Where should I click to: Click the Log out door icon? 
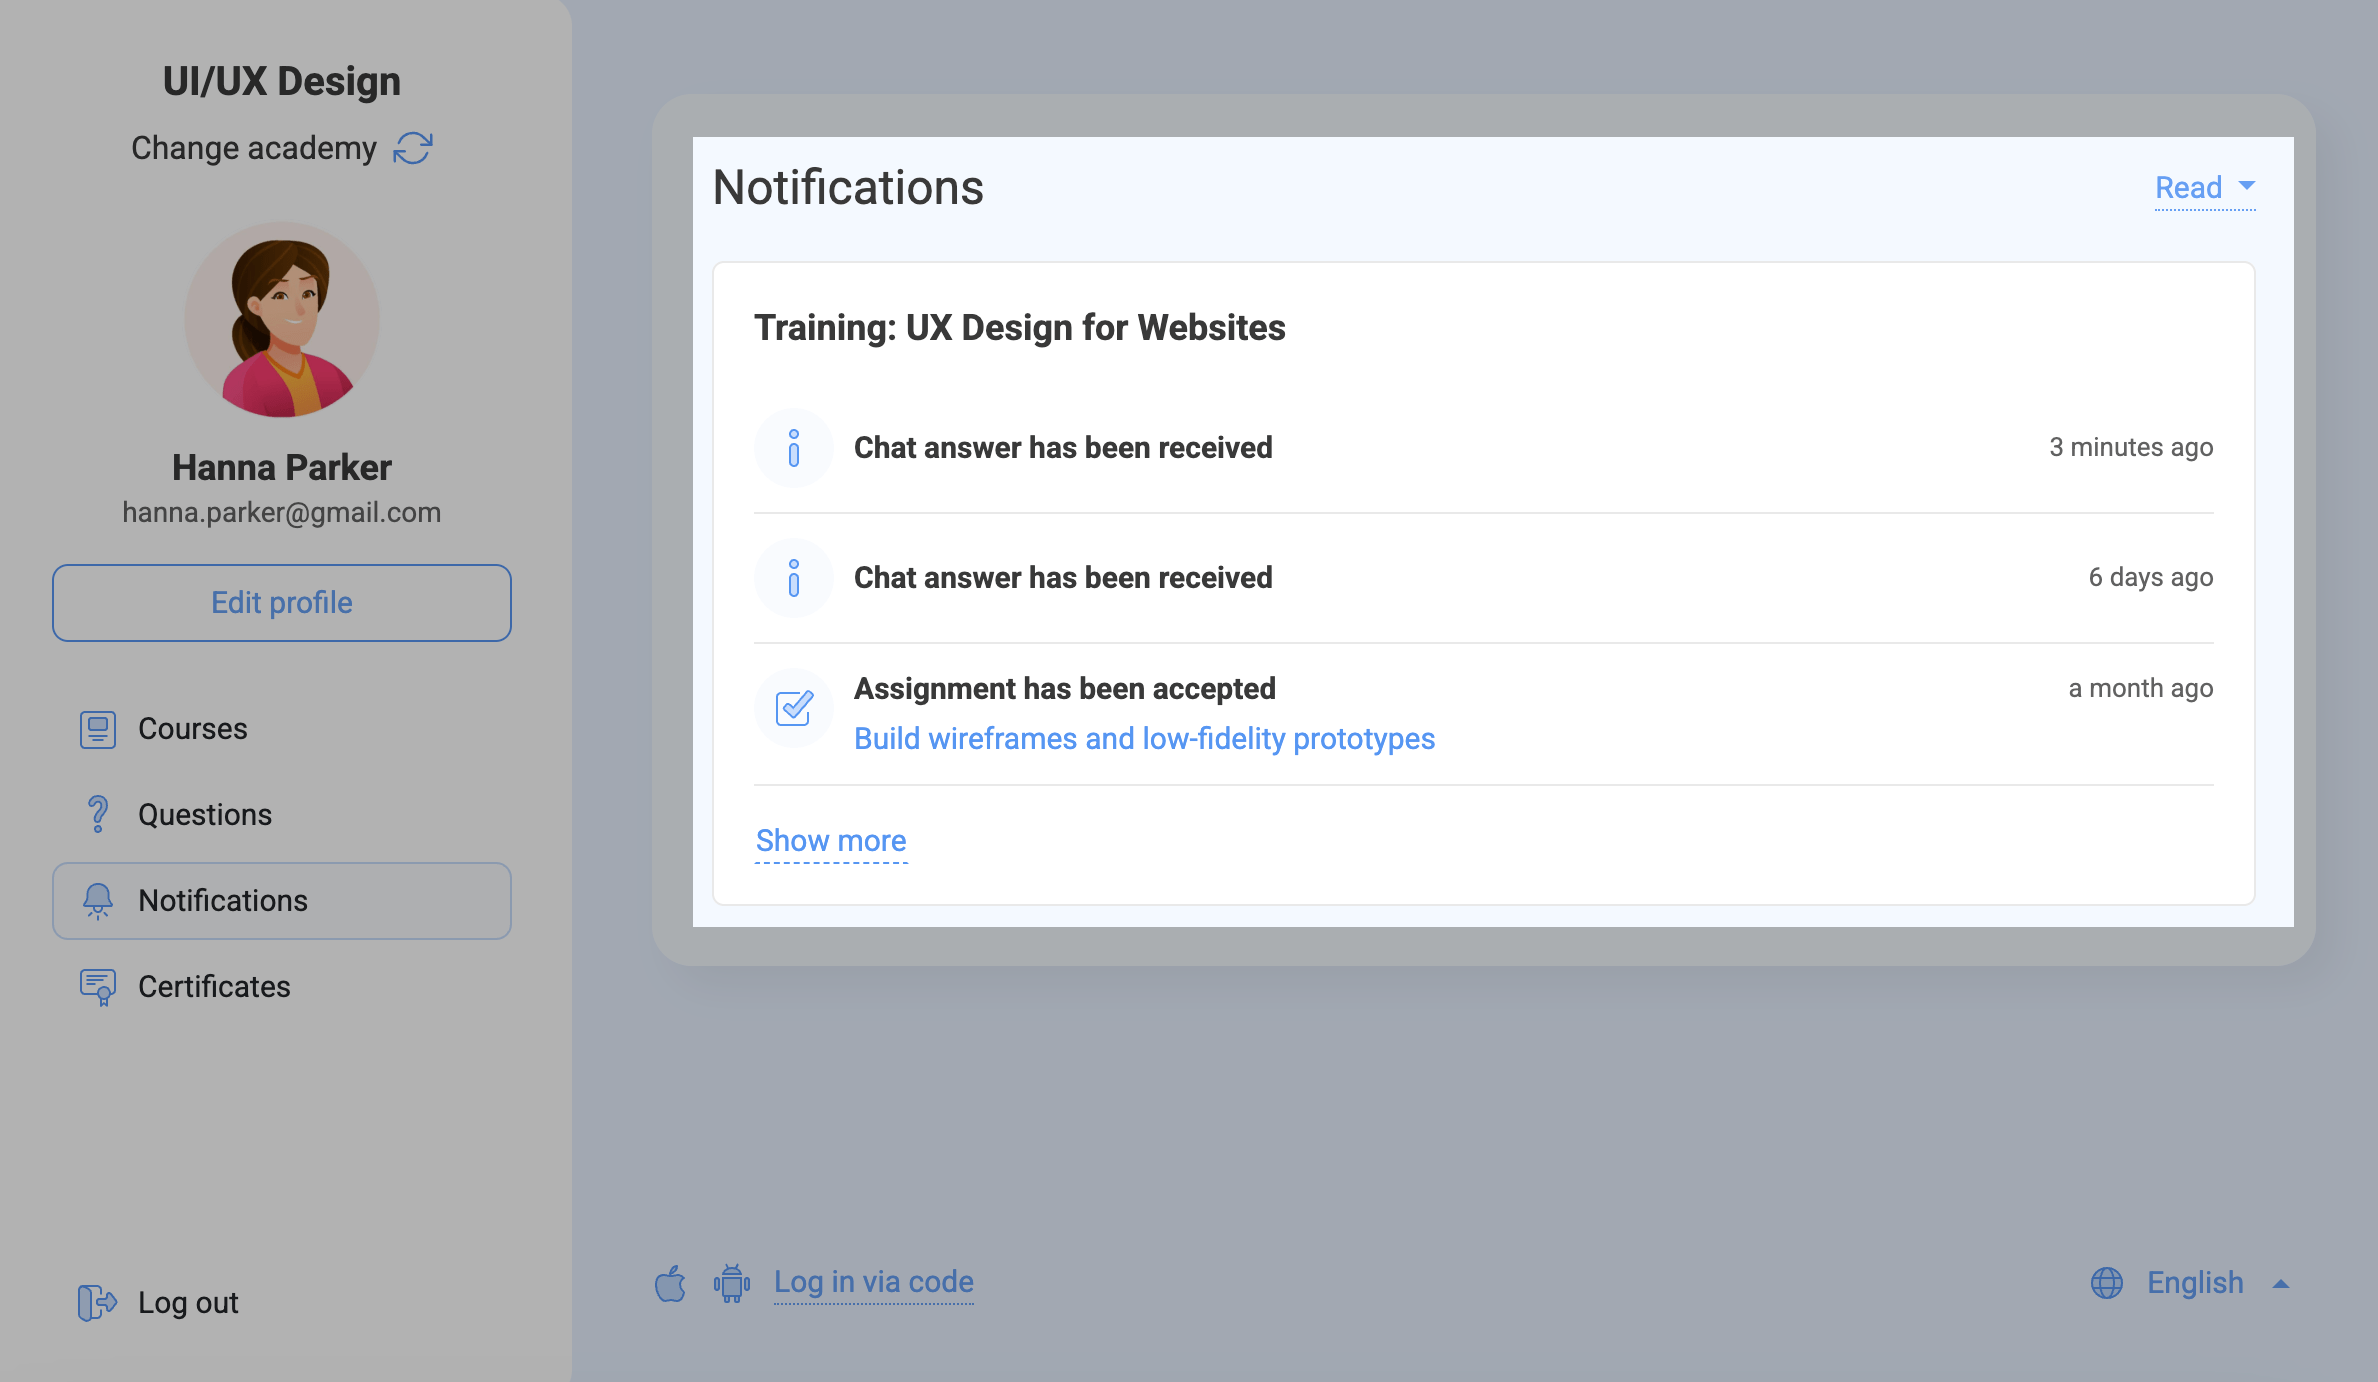(x=97, y=1302)
